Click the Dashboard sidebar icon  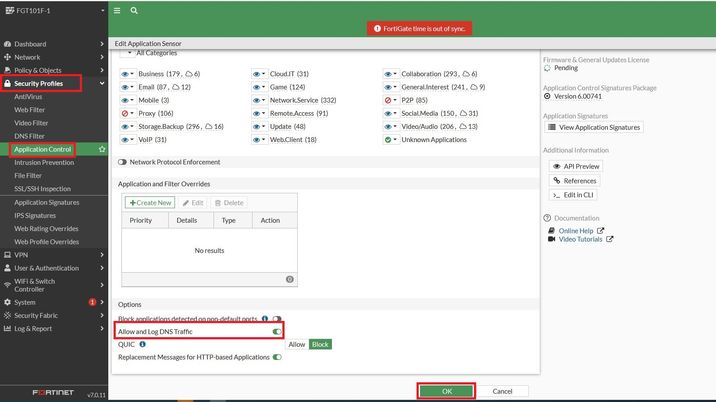coord(7,44)
